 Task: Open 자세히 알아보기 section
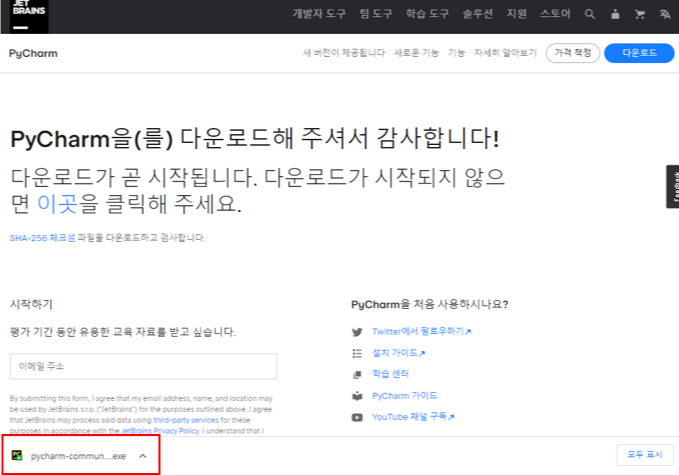pyautogui.click(x=505, y=53)
